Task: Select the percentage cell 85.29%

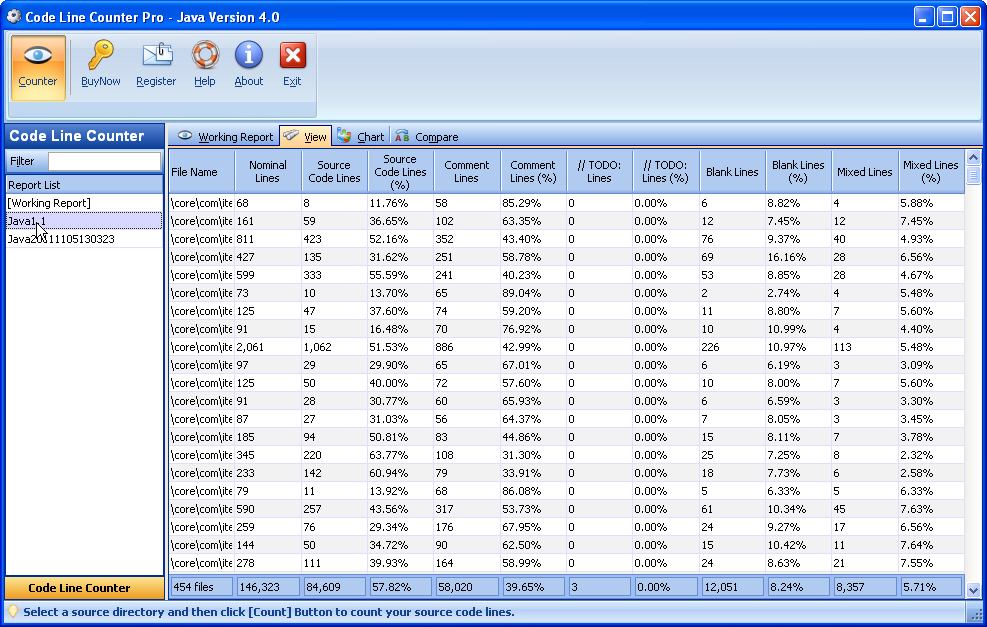Action: tap(533, 203)
